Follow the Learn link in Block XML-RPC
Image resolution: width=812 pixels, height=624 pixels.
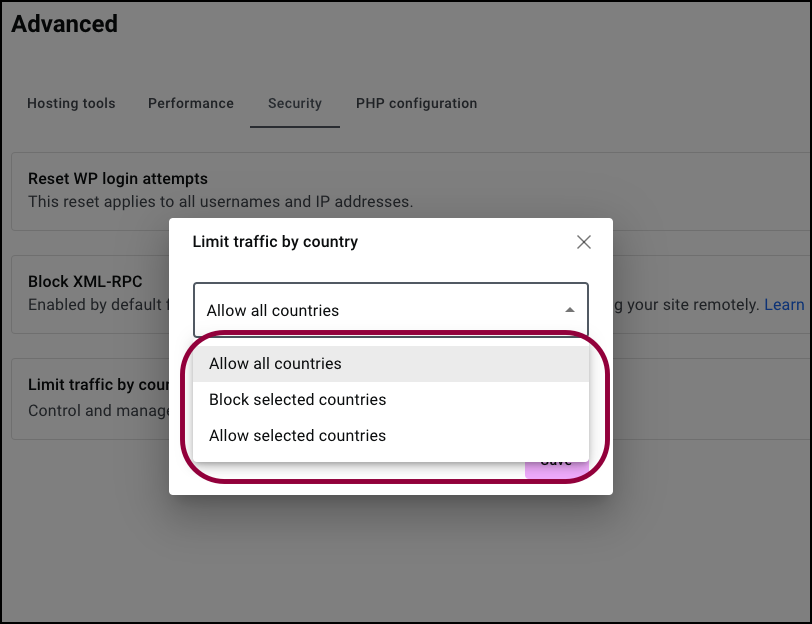[x=784, y=304]
